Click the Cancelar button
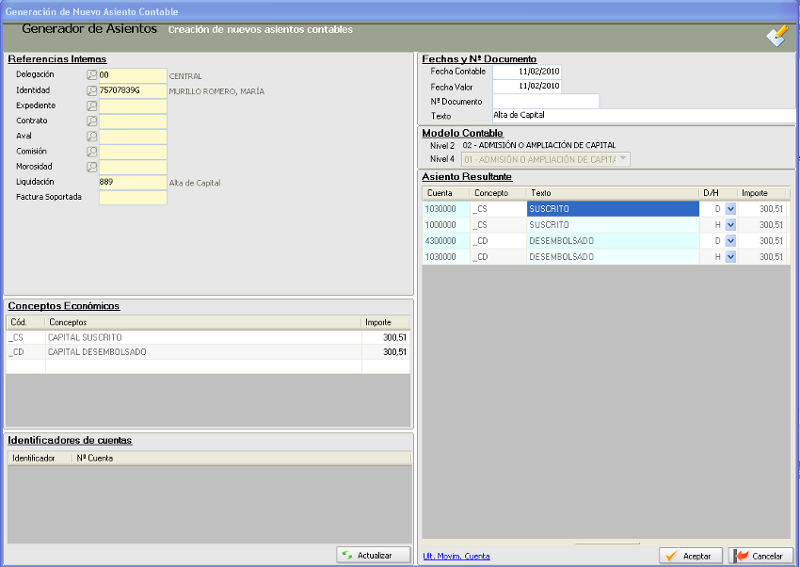The height and width of the screenshot is (567, 800). point(761,556)
